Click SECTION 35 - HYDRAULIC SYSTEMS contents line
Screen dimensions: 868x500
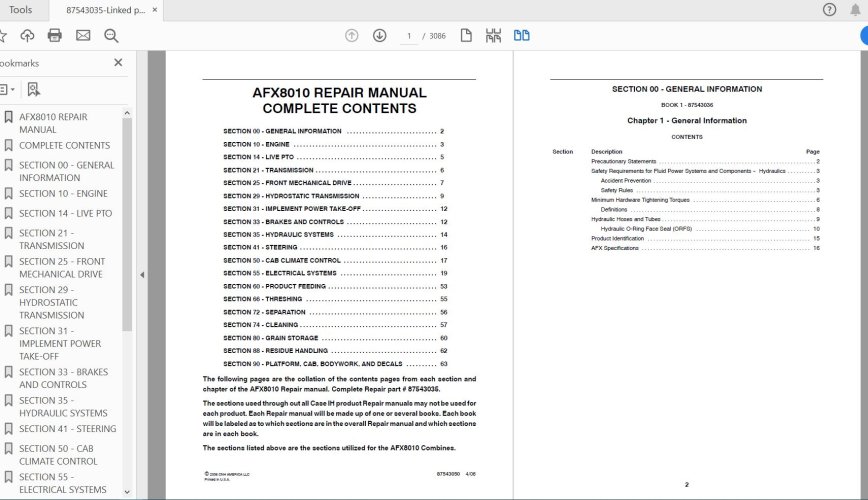(335, 235)
